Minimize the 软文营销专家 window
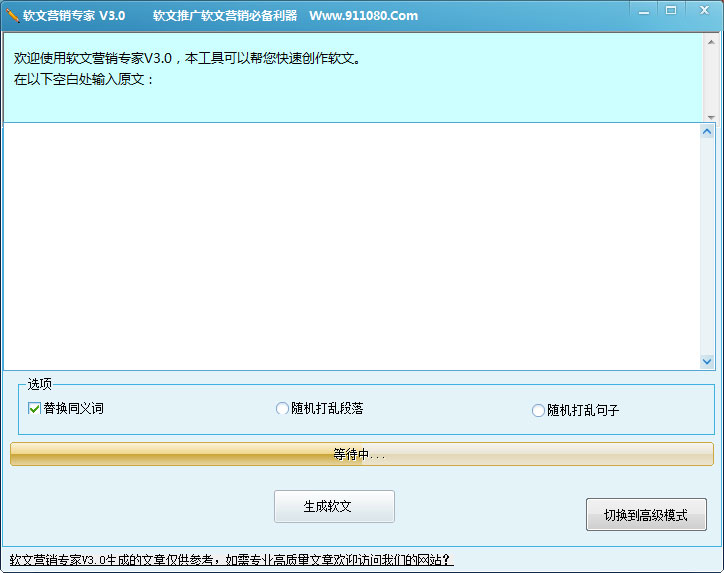The image size is (724, 573). [x=643, y=10]
